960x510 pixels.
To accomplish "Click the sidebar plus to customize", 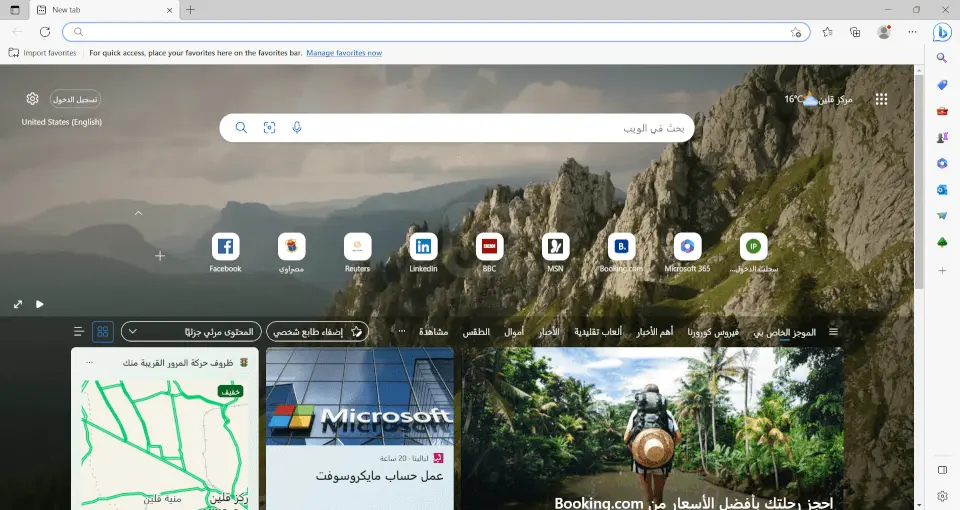I will (x=942, y=270).
